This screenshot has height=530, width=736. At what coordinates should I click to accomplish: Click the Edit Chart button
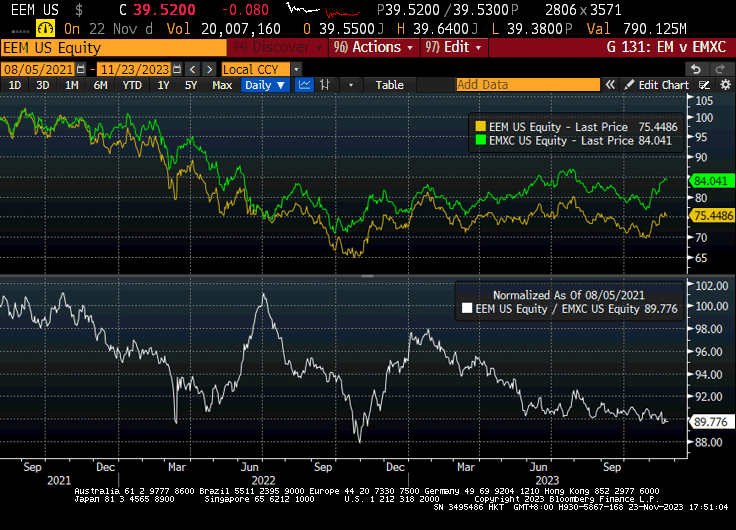(657, 85)
